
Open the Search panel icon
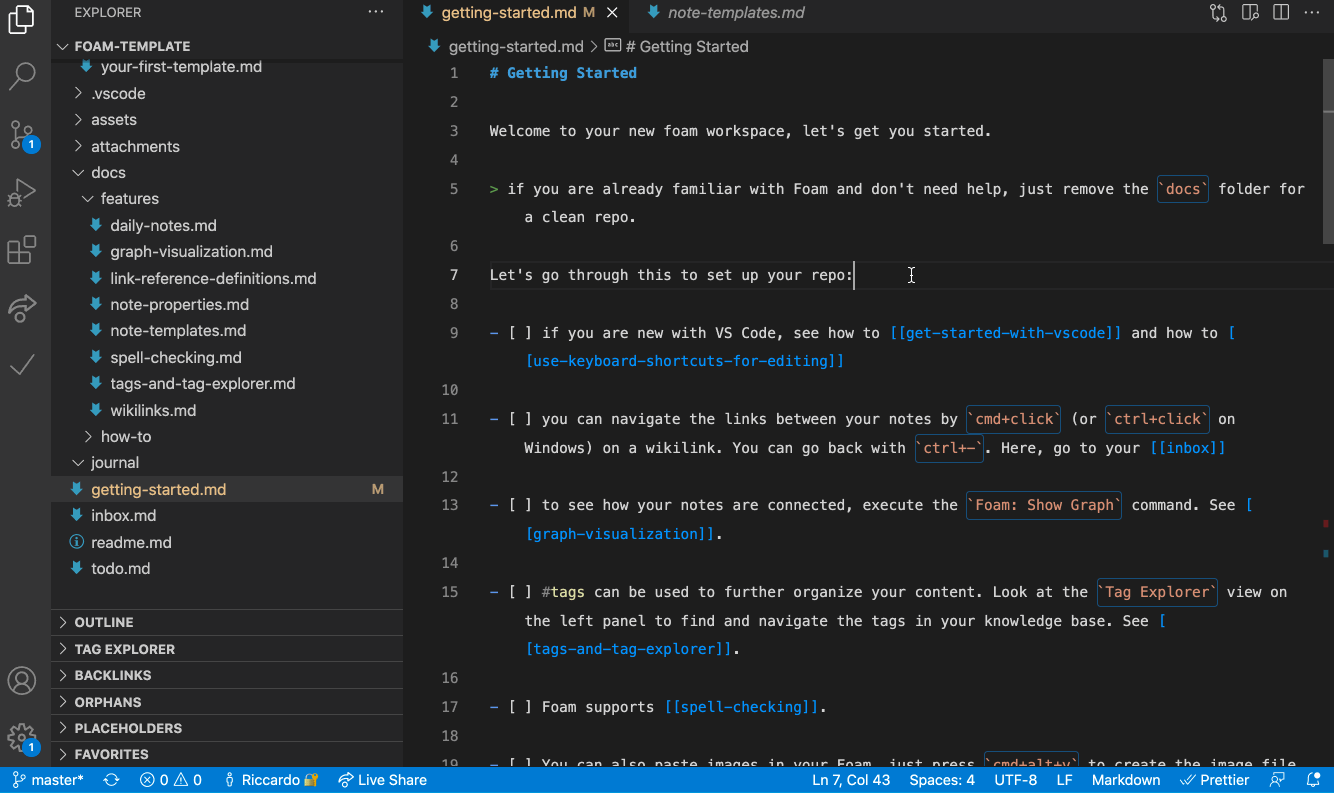point(23,76)
